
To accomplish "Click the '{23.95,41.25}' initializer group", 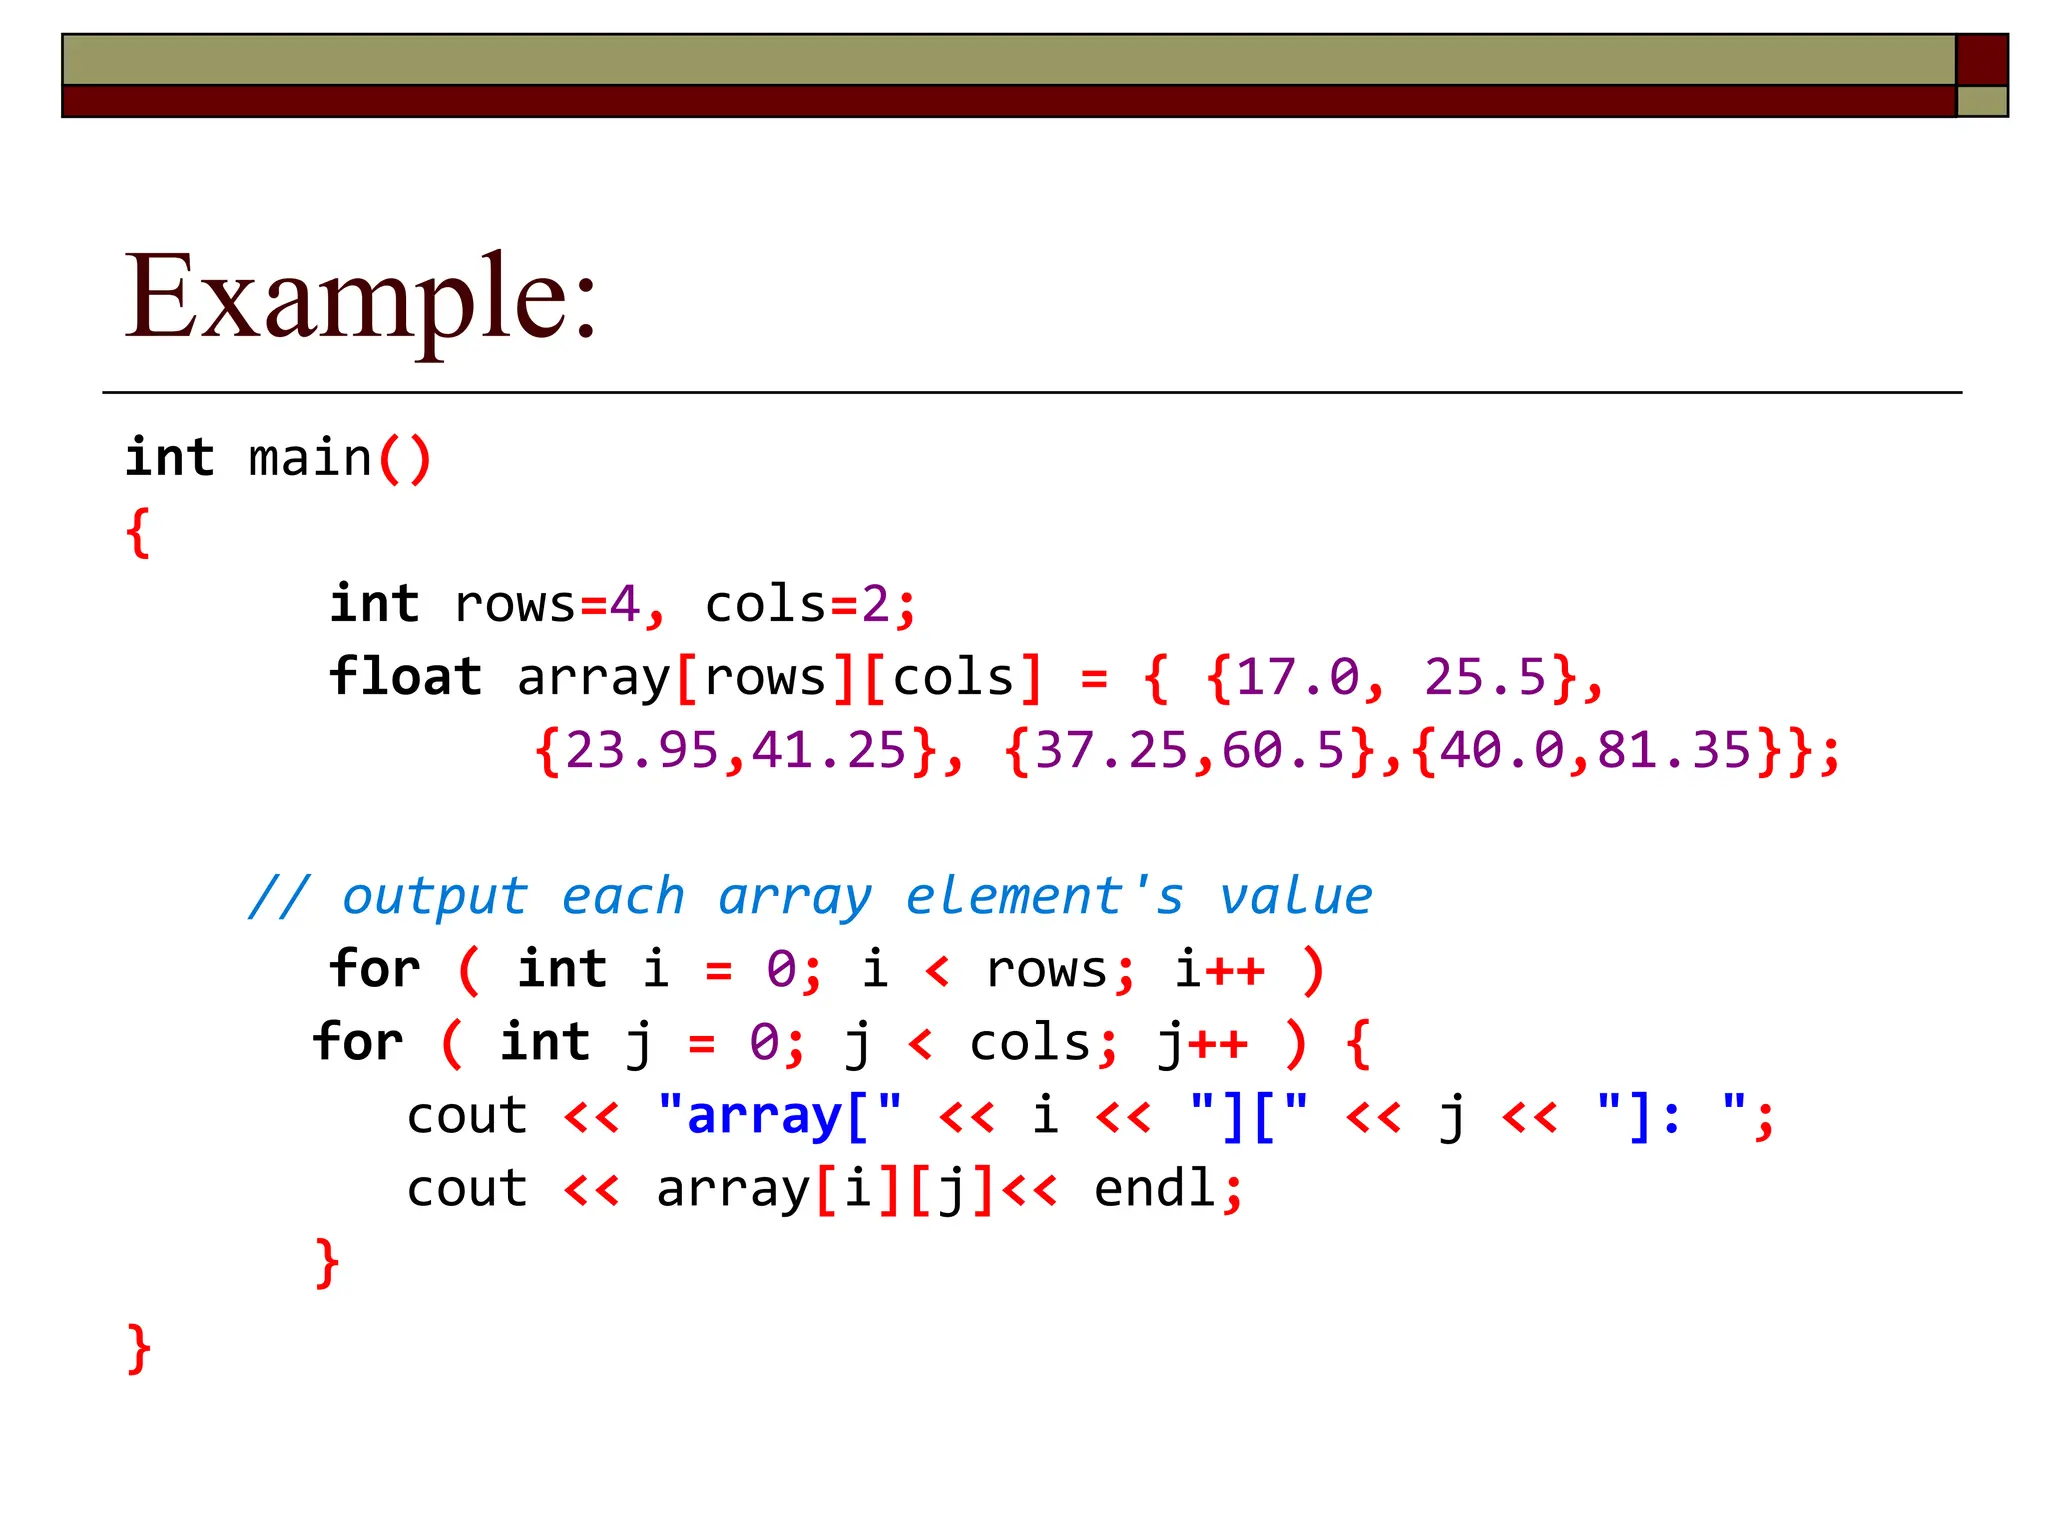I will tap(736, 750).
